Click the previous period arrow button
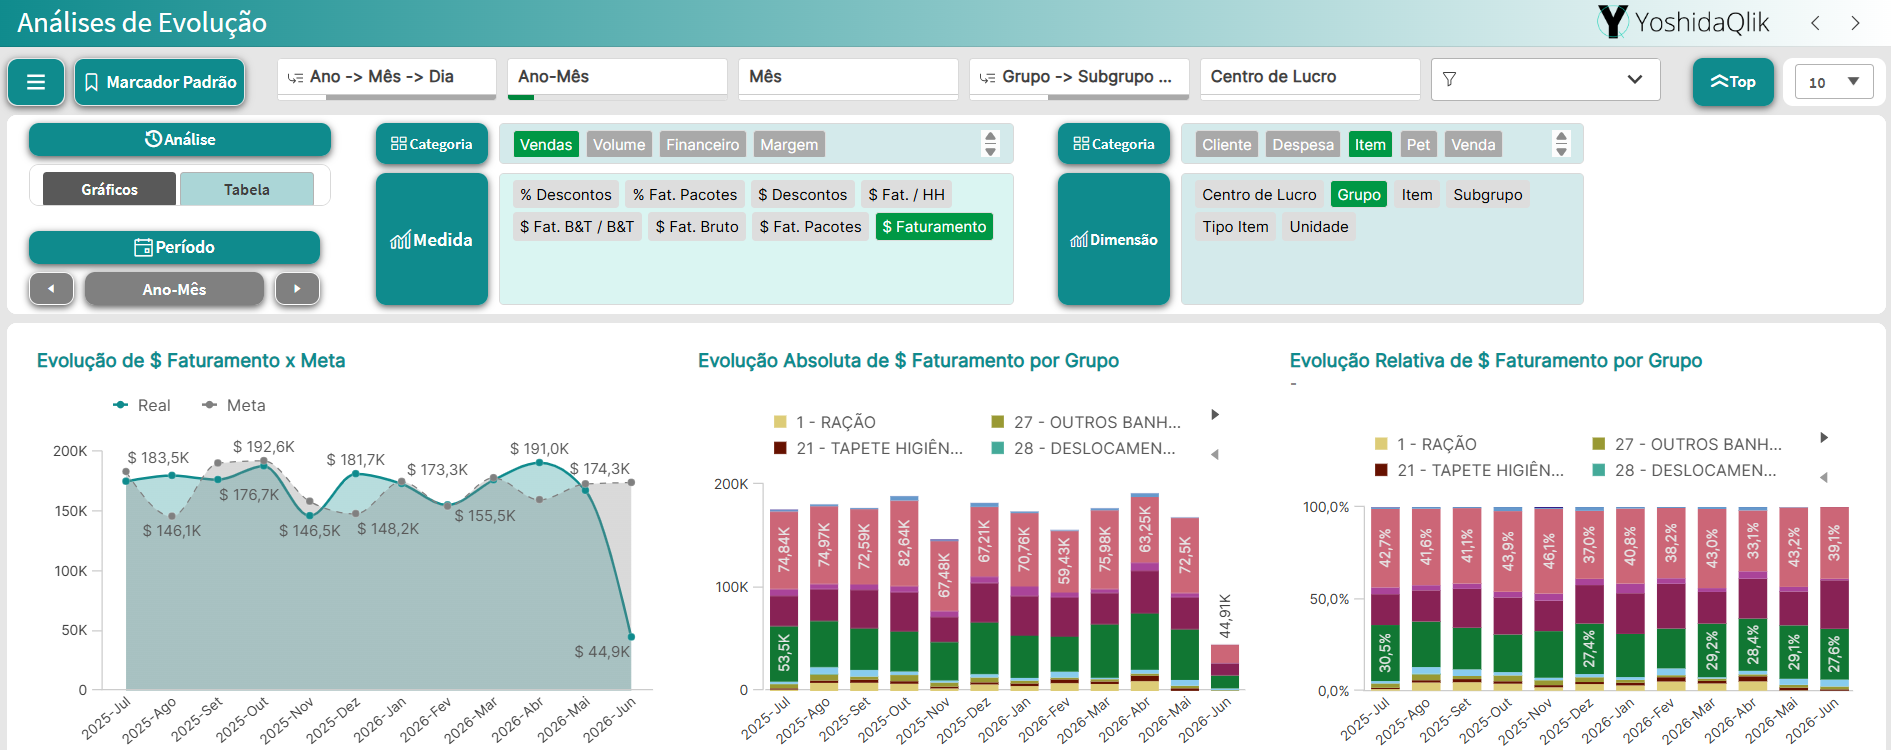Image resolution: width=1891 pixels, height=750 pixels. [51, 289]
